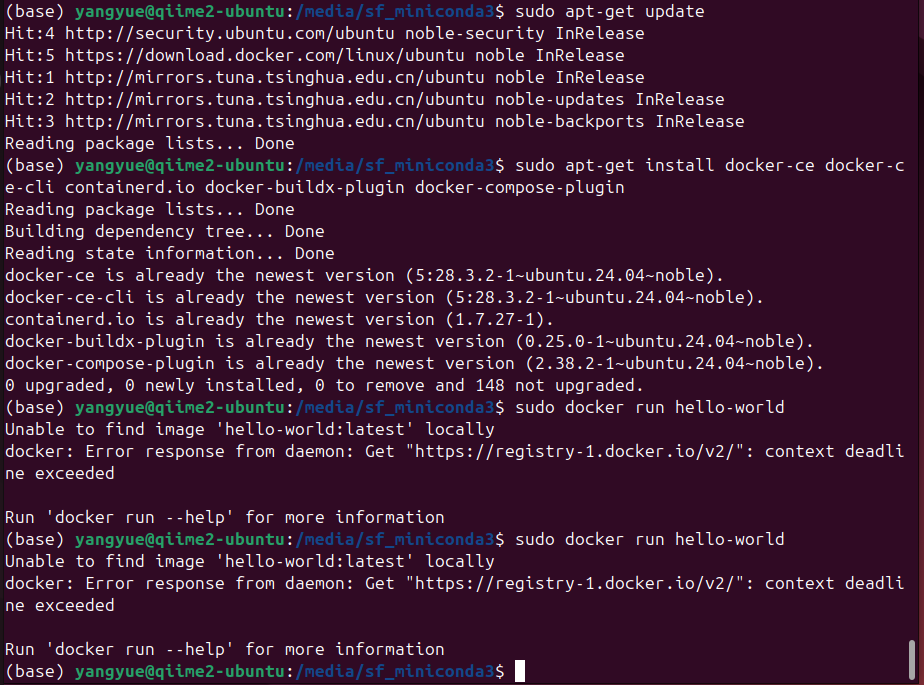Click the 'Hit:1' mirrors.tuna.tsinghua.edu.cn noble line
This screenshot has width=924, height=685.
325,77
